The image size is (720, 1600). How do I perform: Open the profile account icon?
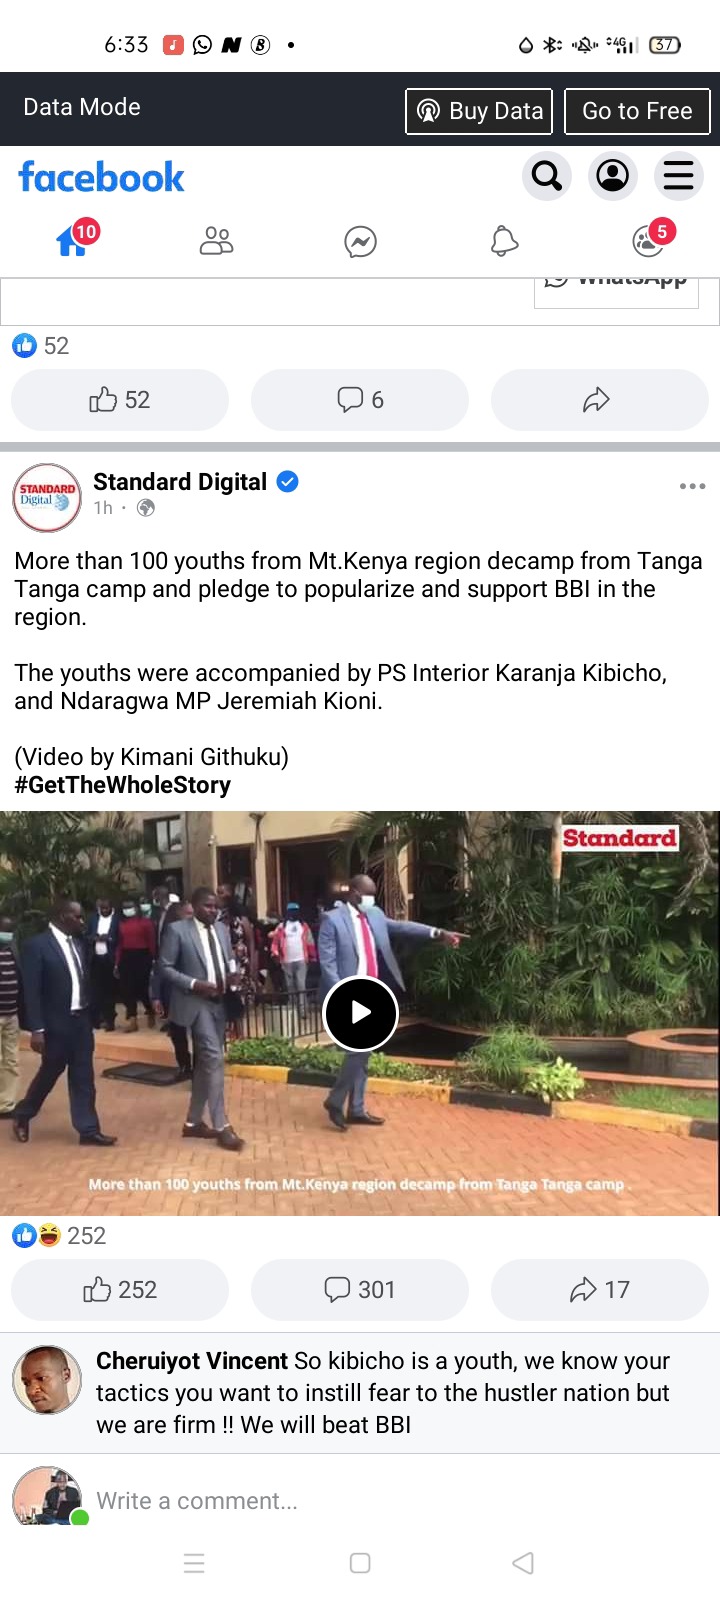click(612, 176)
